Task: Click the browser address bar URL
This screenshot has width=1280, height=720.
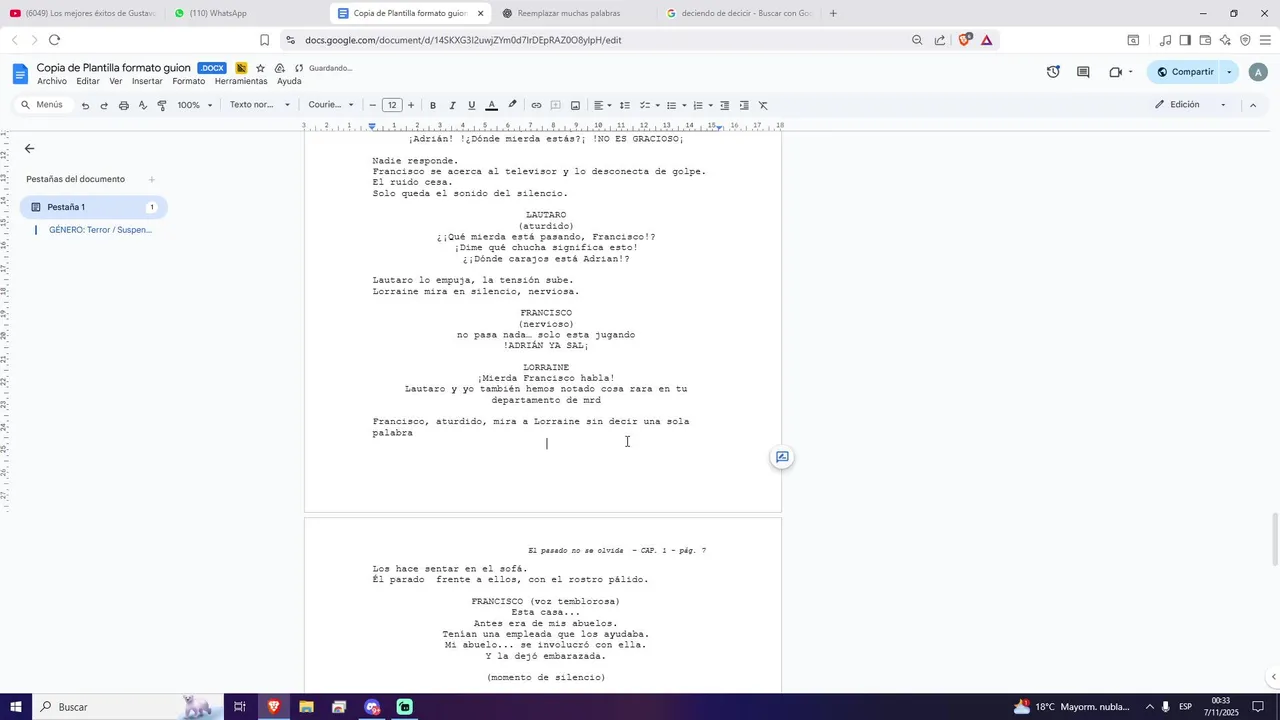Action: 463,40
